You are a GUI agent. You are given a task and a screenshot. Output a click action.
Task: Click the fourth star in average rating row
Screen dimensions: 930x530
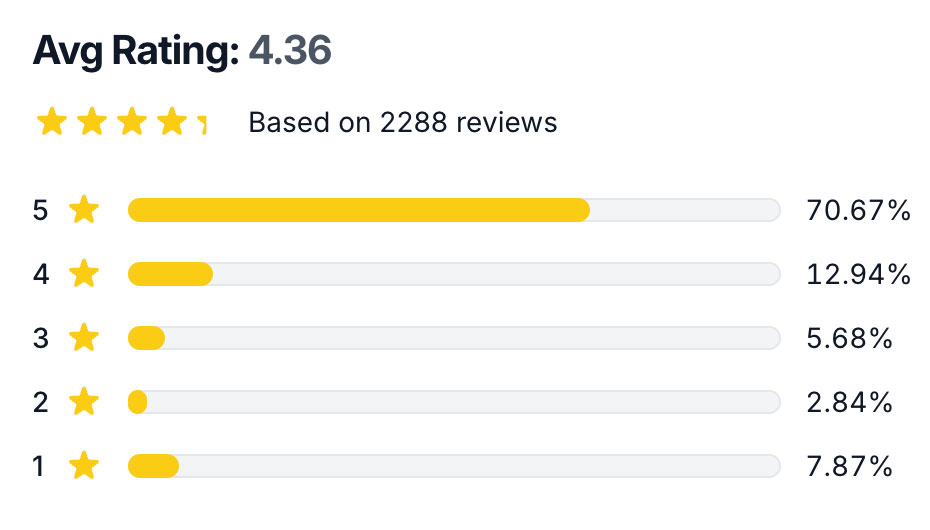click(171, 122)
